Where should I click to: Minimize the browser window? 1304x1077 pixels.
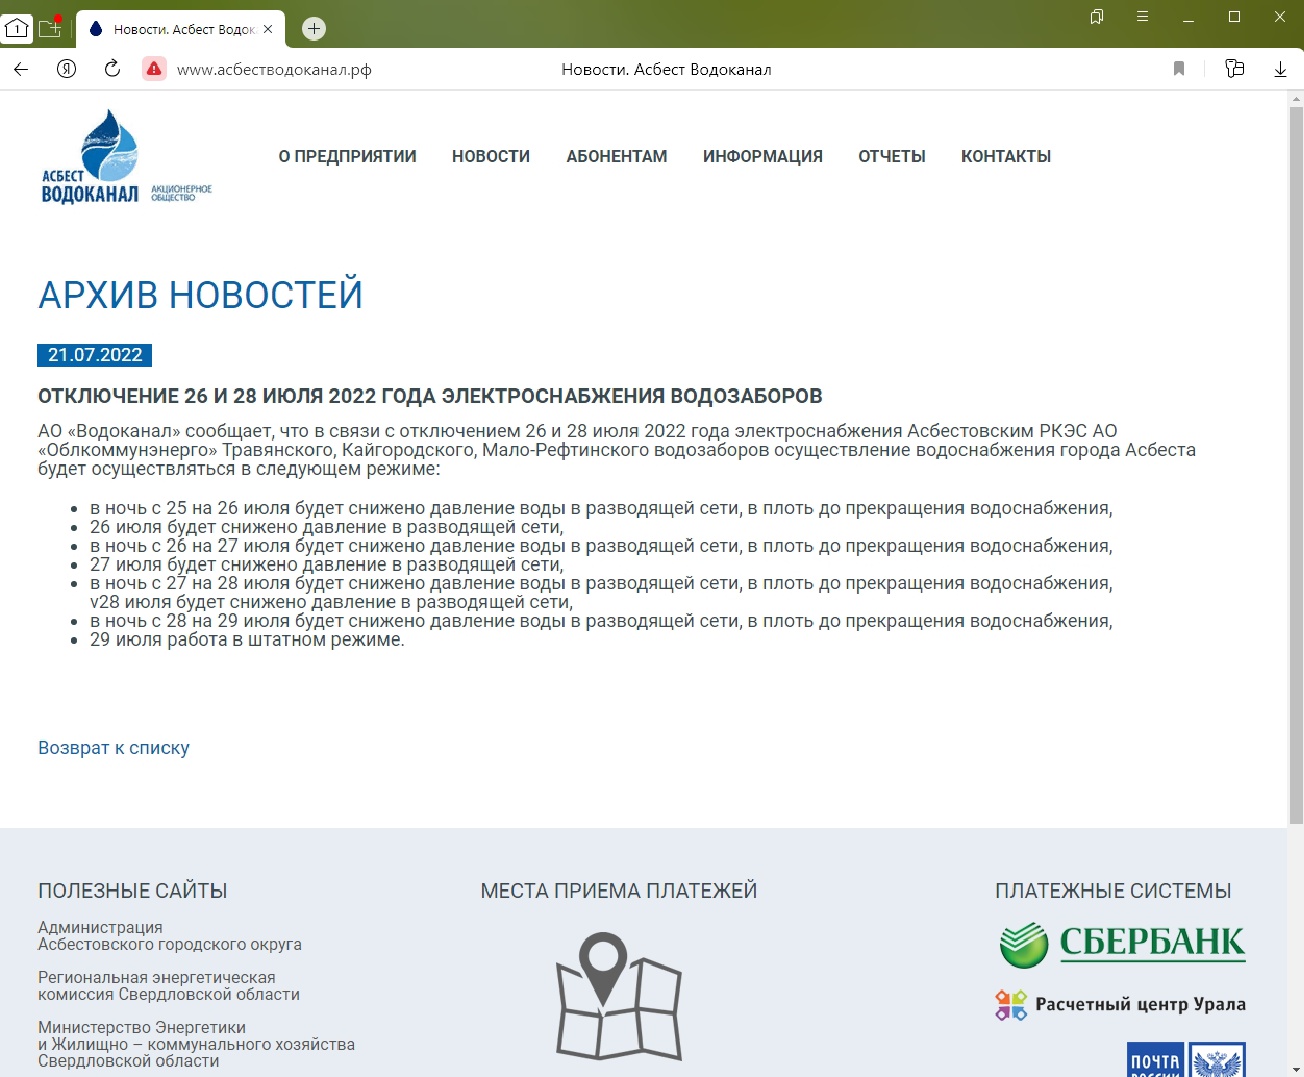click(x=1188, y=18)
